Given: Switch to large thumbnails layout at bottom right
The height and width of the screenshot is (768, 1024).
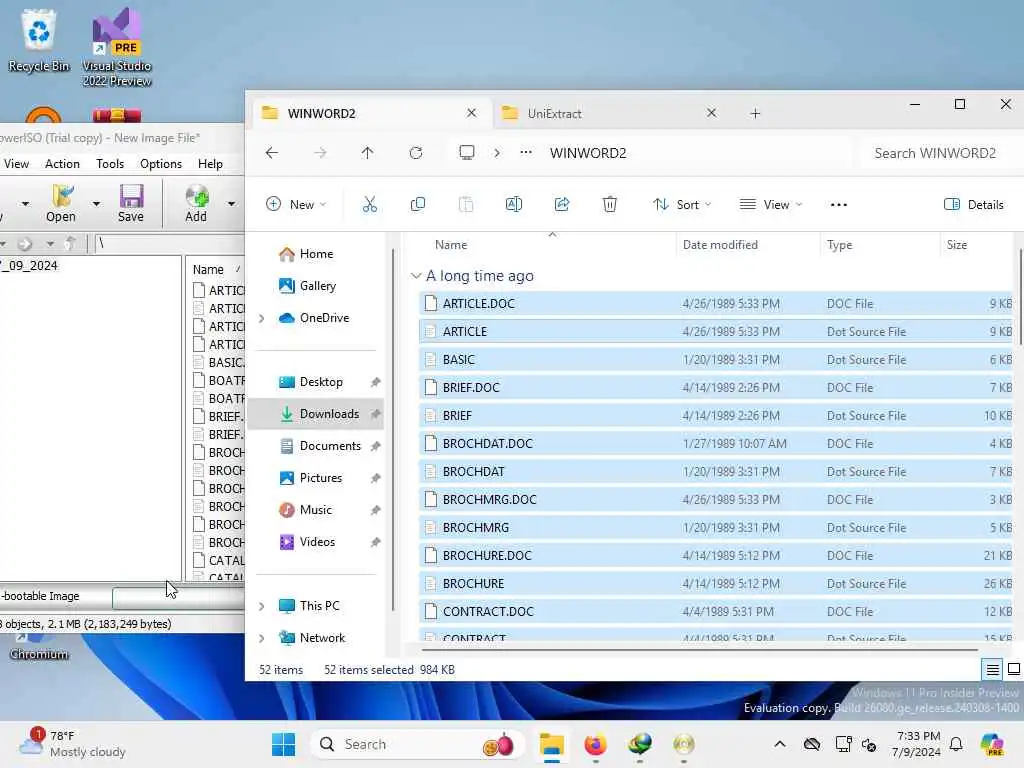Looking at the screenshot, I should [x=1014, y=669].
